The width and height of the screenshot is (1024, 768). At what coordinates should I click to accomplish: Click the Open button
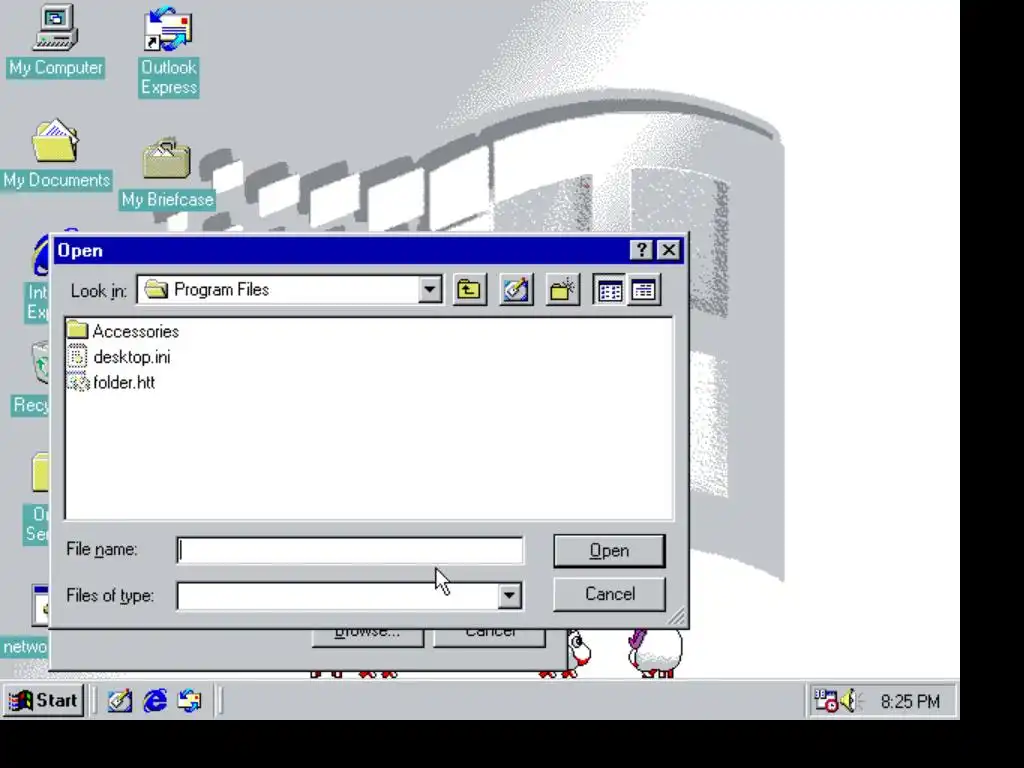pos(609,551)
